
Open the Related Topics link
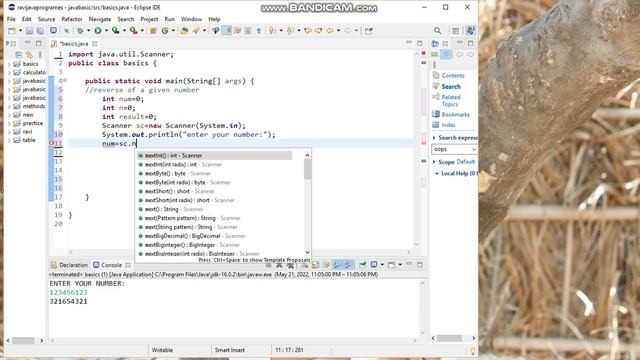pos(451,101)
